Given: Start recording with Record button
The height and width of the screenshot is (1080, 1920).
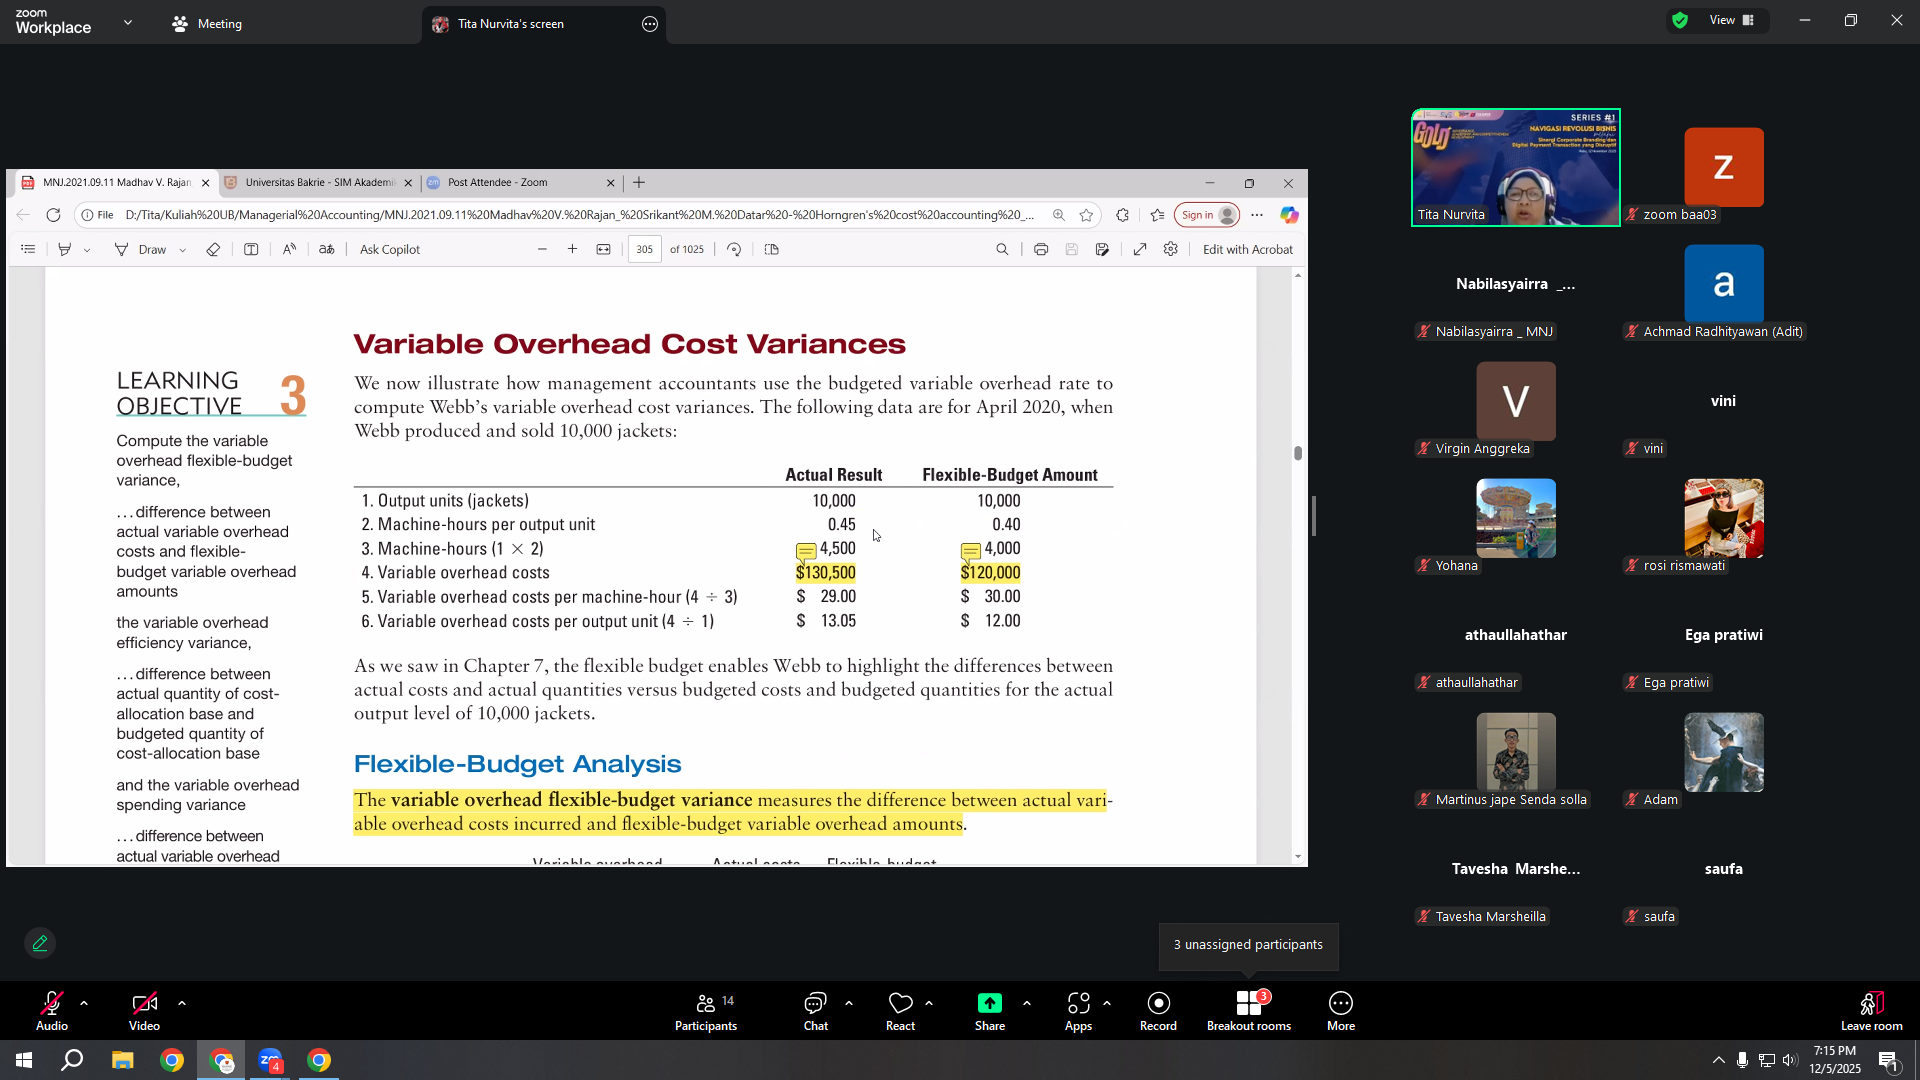Looking at the screenshot, I should (x=1158, y=1010).
